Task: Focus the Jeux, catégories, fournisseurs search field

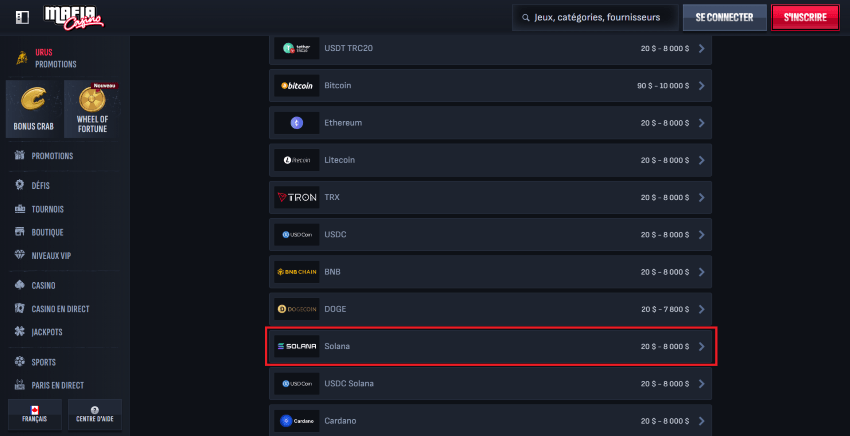Action: click(x=595, y=17)
